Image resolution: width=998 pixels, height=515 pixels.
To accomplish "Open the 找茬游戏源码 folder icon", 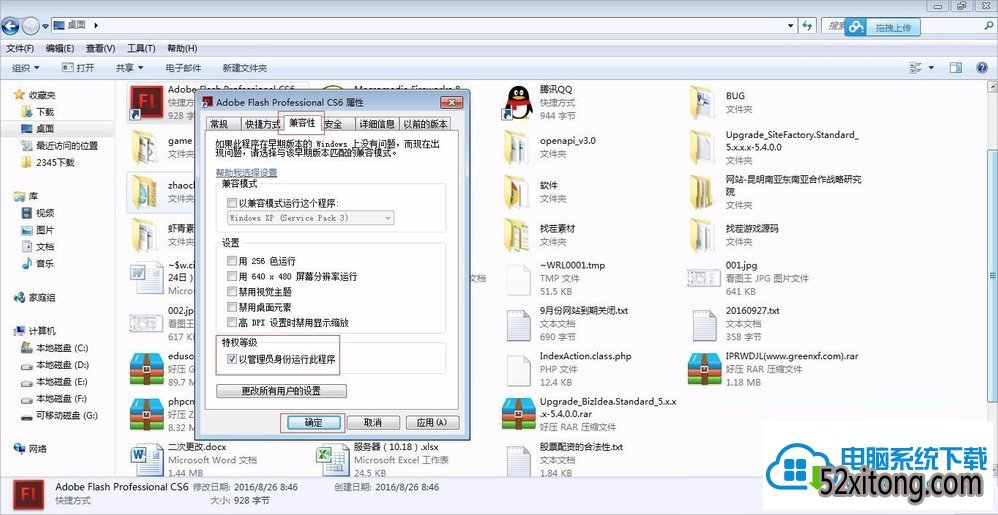I will click(704, 235).
